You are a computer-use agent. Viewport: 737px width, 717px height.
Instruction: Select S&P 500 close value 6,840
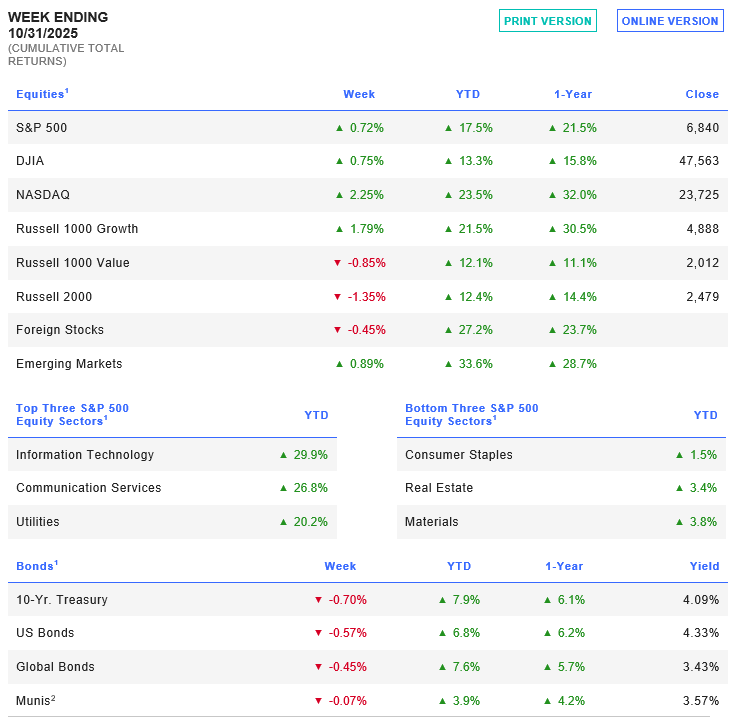tap(702, 128)
